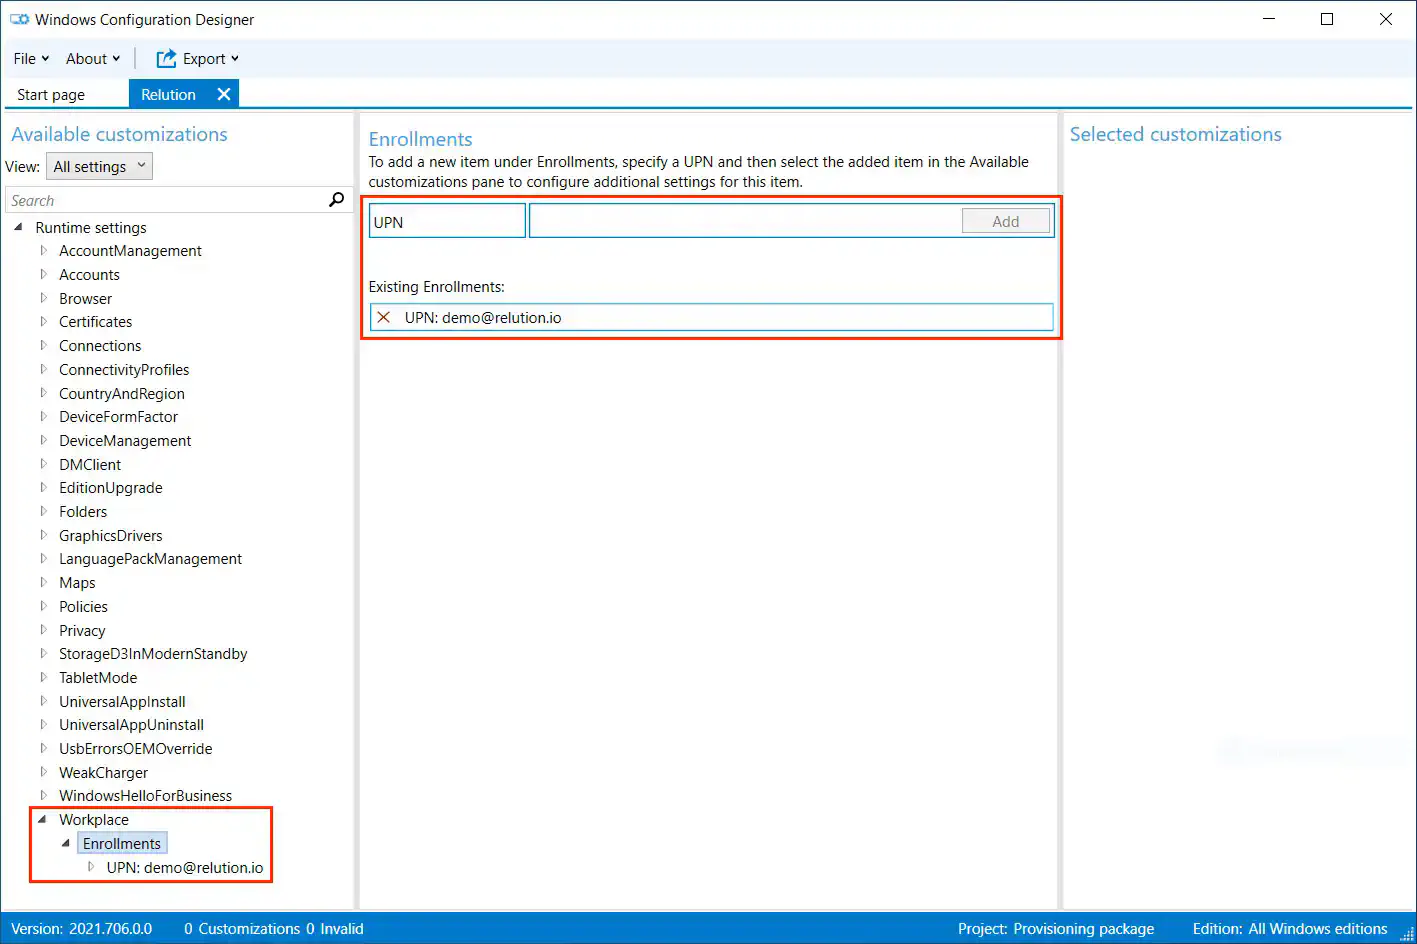Select WindowsHelloForBusiness in the settings tree
This screenshot has width=1417, height=944.
coord(146,795)
